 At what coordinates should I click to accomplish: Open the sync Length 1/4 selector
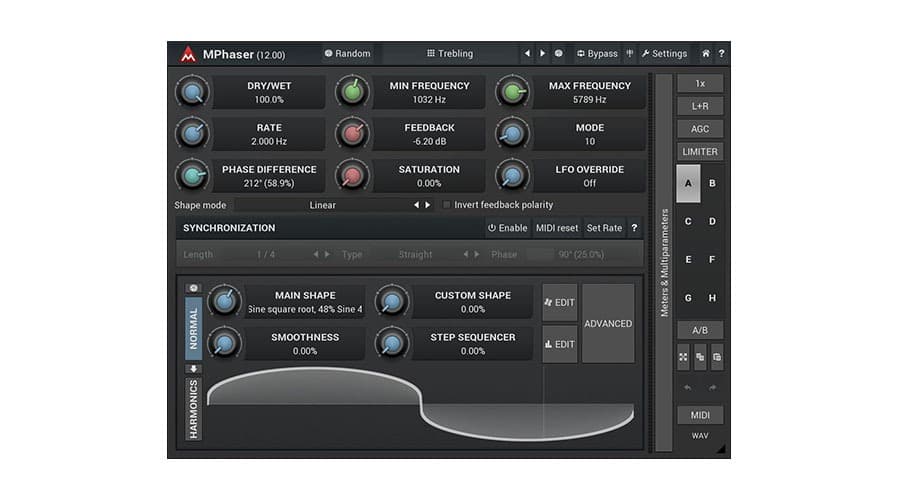point(266,254)
